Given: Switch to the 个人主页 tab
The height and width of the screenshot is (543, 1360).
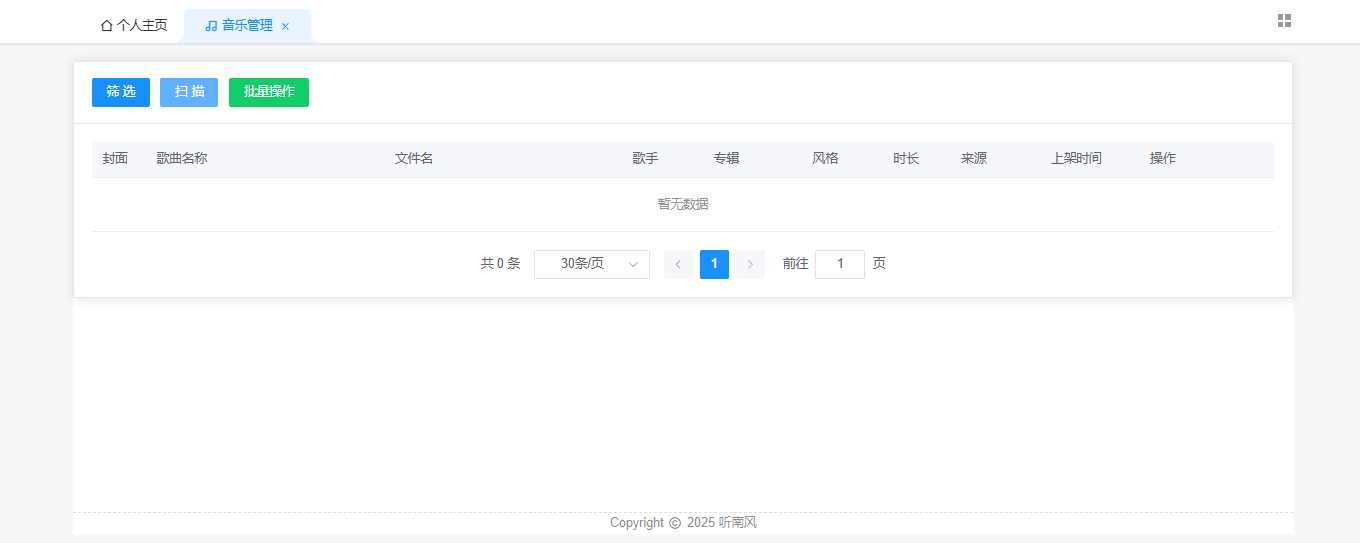Looking at the screenshot, I should pos(134,26).
